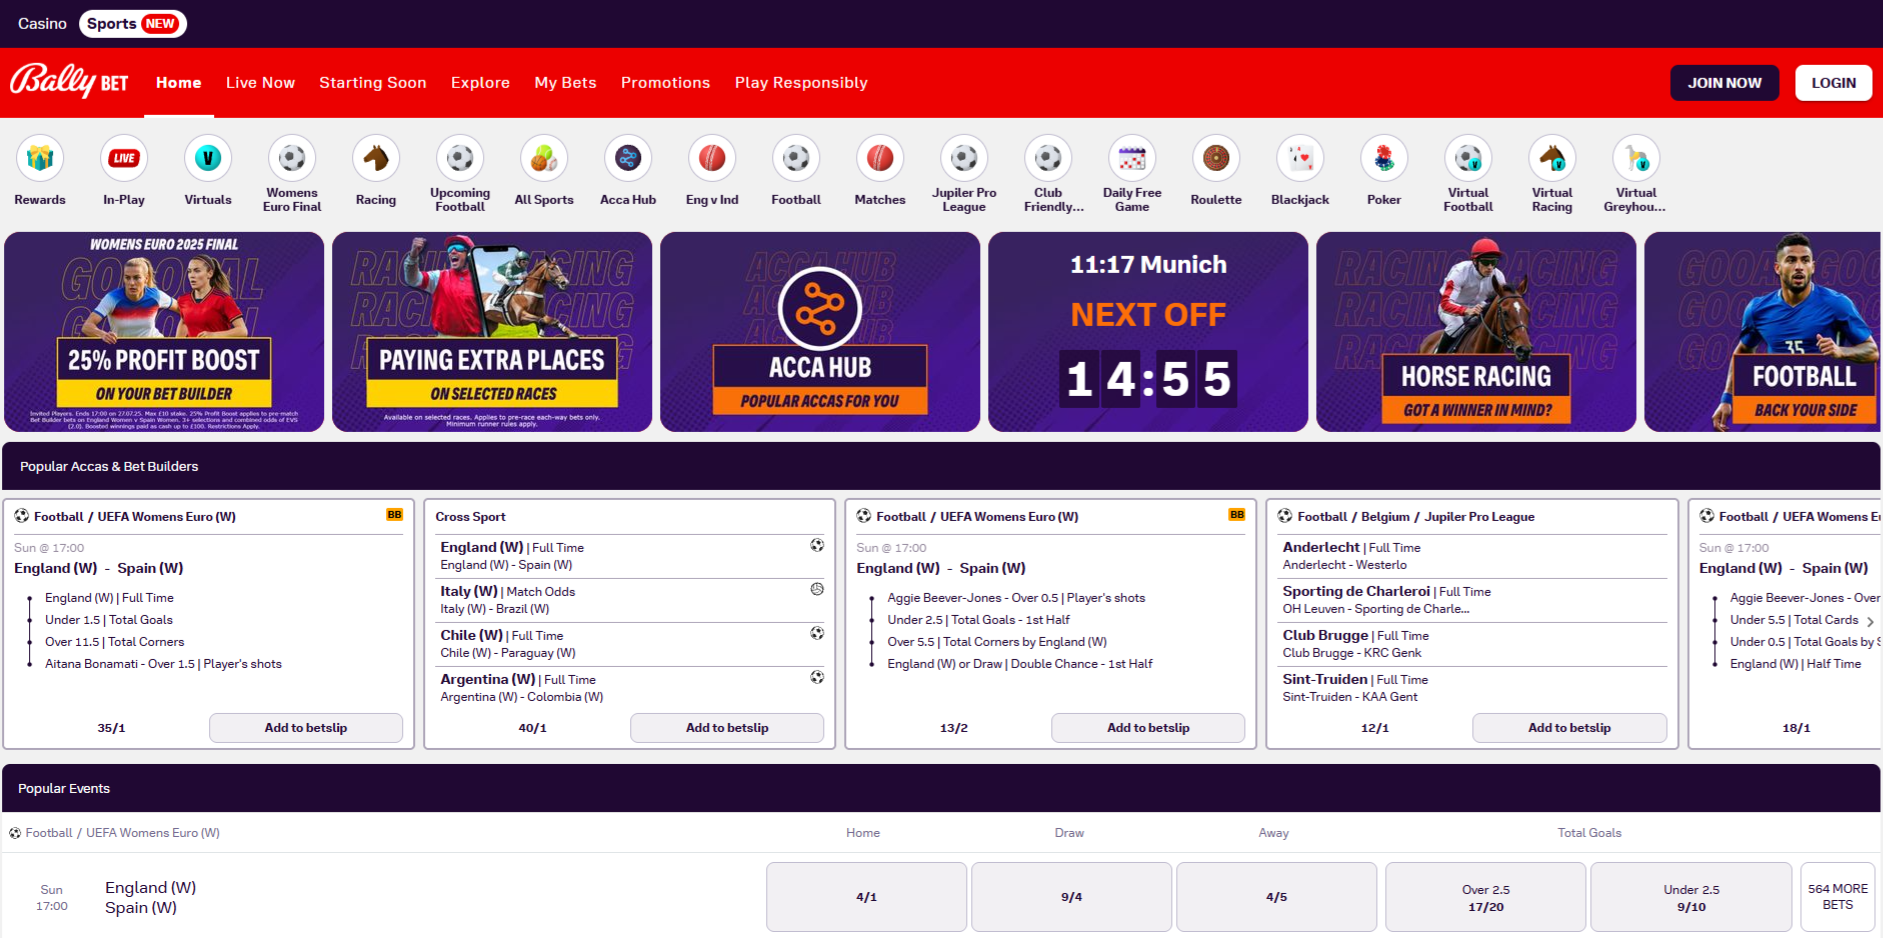1883x938 pixels.
Task: Open Play Responsibly navigation item
Action: (x=801, y=83)
